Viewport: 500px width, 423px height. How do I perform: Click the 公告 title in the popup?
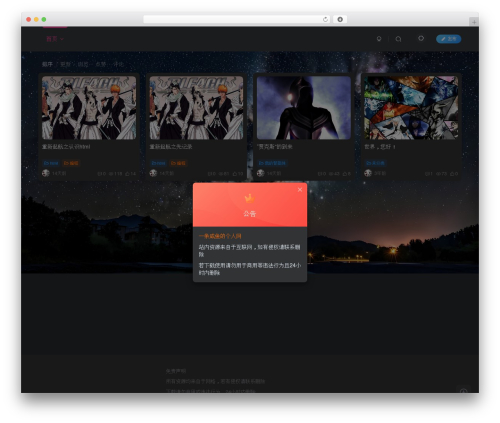tap(250, 214)
